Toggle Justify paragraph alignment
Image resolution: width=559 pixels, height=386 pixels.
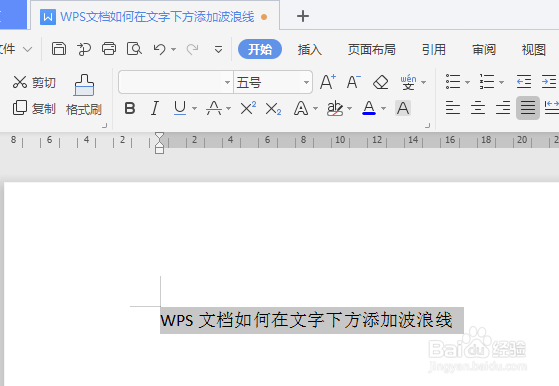[528, 108]
